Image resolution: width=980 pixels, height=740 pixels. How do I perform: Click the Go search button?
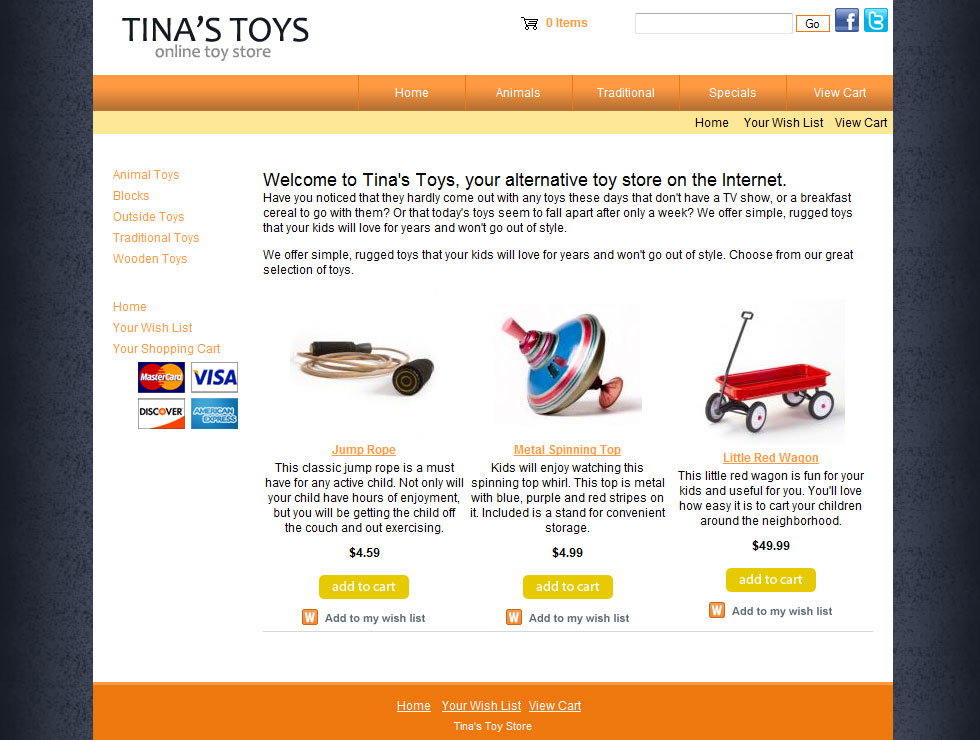coord(812,24)
